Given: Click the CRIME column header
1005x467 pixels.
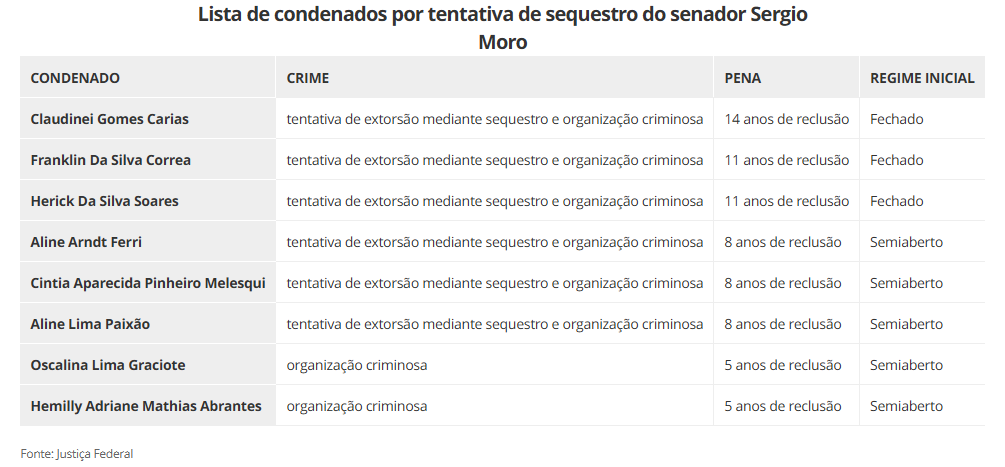Looking at the screenshot, I should click(x=308, y=78).
